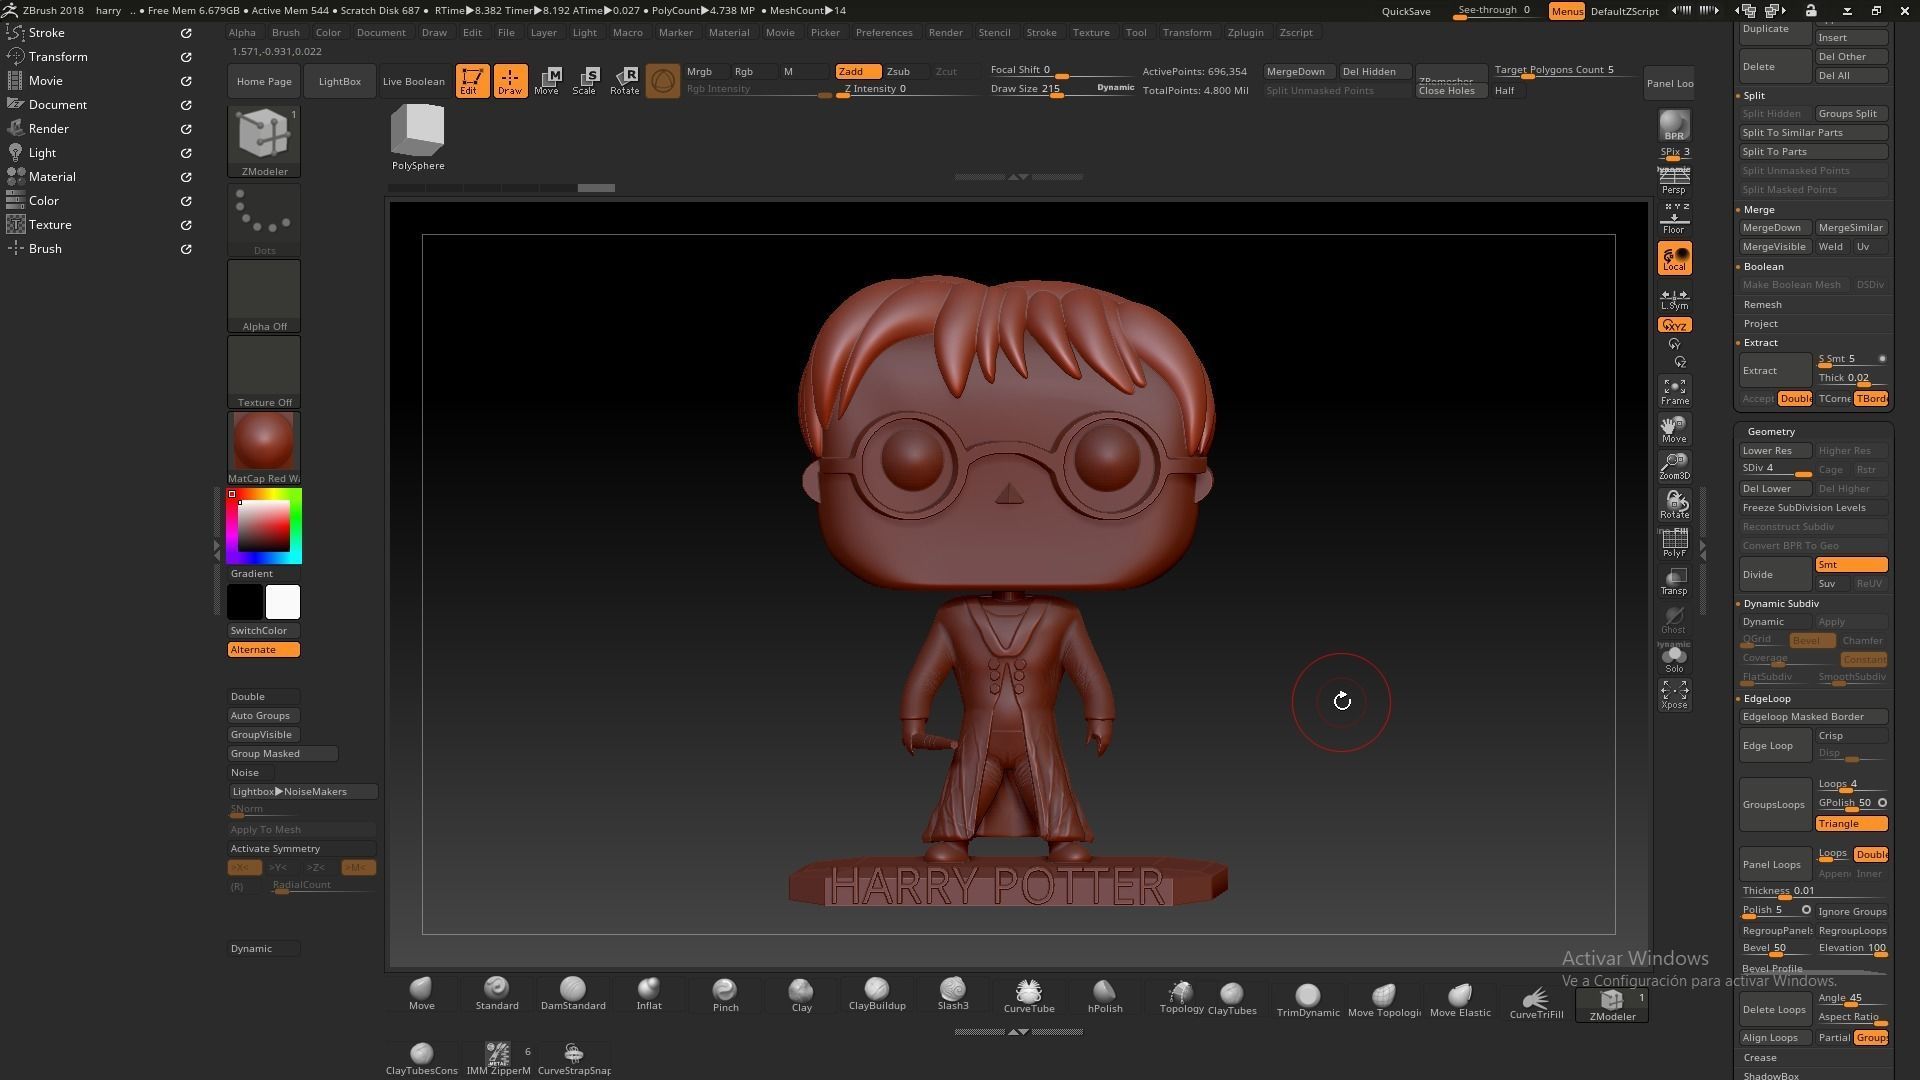Screen dimensions: 1920x1080
Task: Expand the Boolean subsection
Action: (1763, 267)
